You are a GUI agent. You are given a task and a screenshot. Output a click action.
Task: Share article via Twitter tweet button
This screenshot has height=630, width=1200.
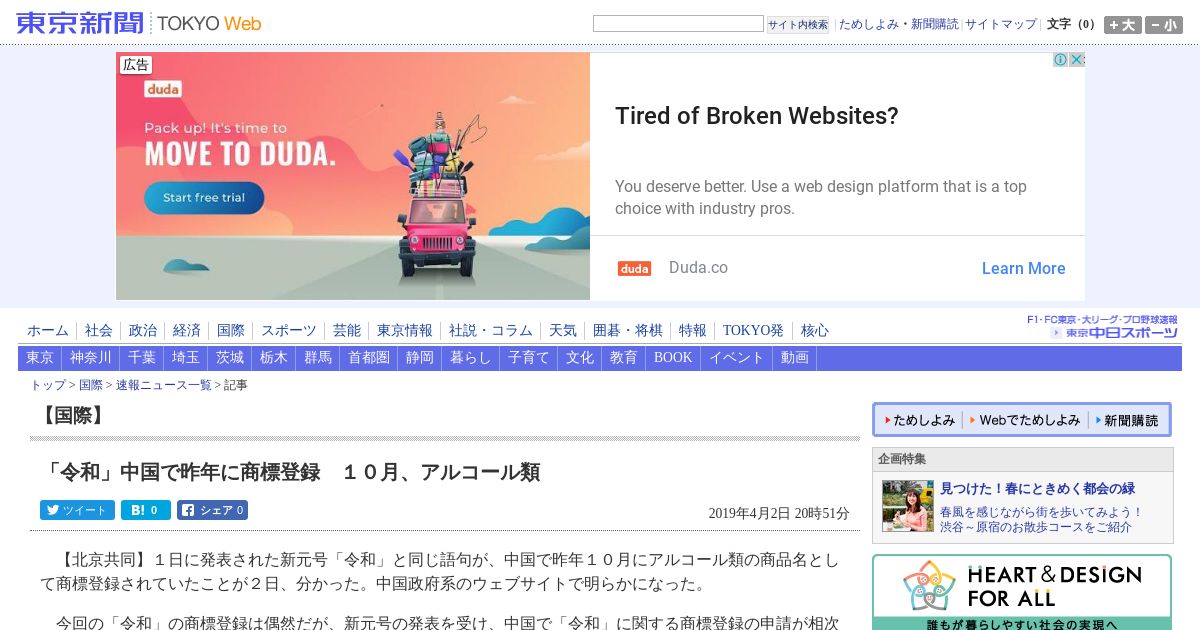(x=77, y=510)
